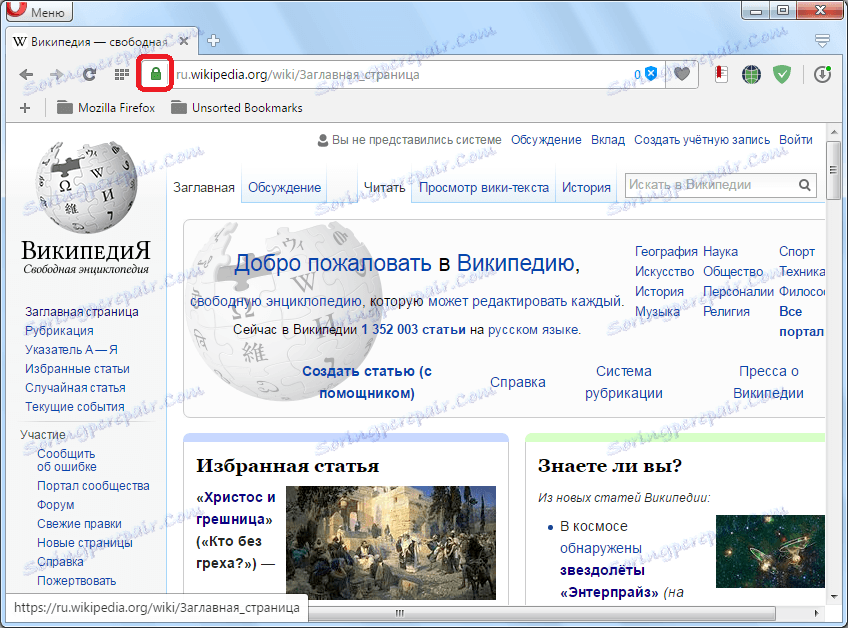Screen dimensions: 848x628
Task: Open the ad blocker shield badge
Action: click(646, 74)
